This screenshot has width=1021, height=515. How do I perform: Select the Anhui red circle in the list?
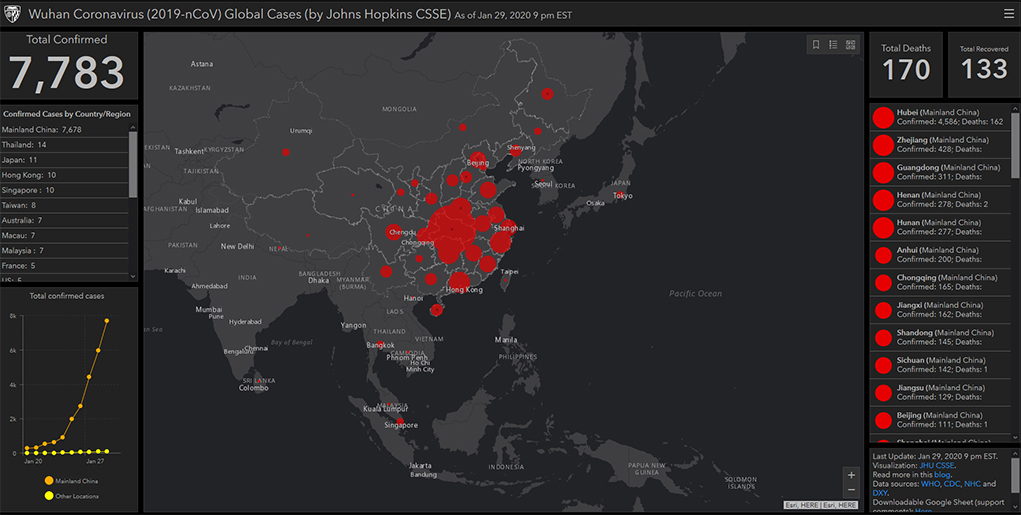883,255
